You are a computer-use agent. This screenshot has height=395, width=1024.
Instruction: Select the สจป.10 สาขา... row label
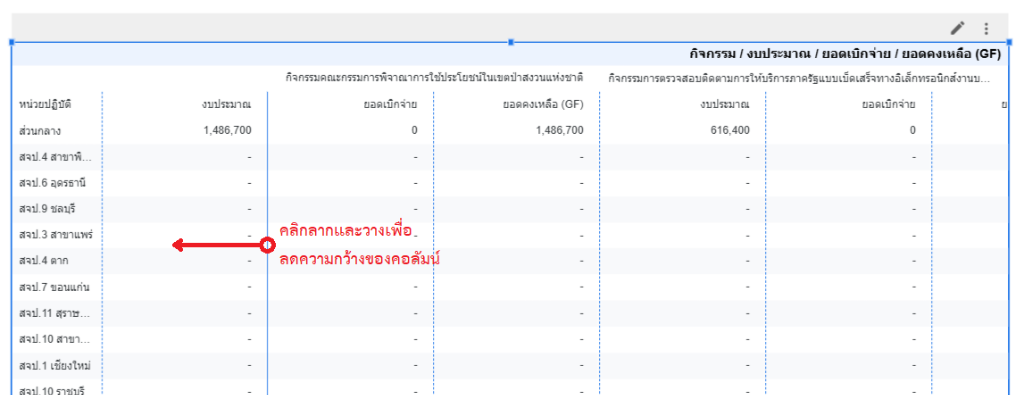(54, 340)
